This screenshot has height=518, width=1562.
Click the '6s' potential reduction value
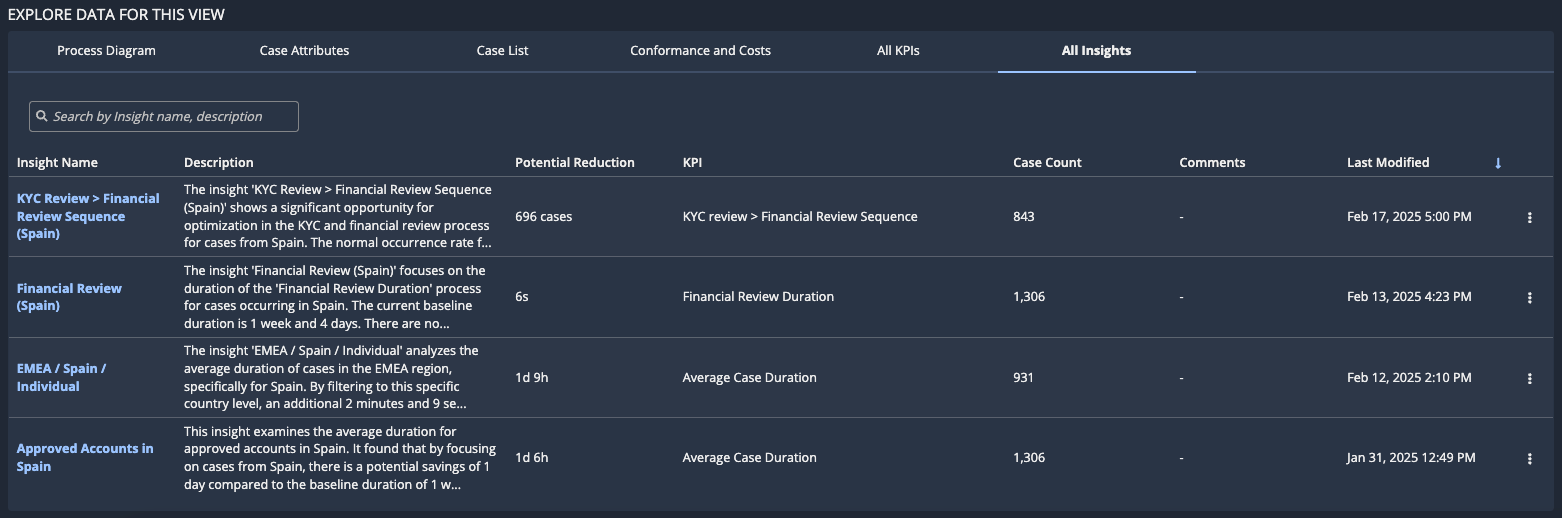(x=522, y=296)
